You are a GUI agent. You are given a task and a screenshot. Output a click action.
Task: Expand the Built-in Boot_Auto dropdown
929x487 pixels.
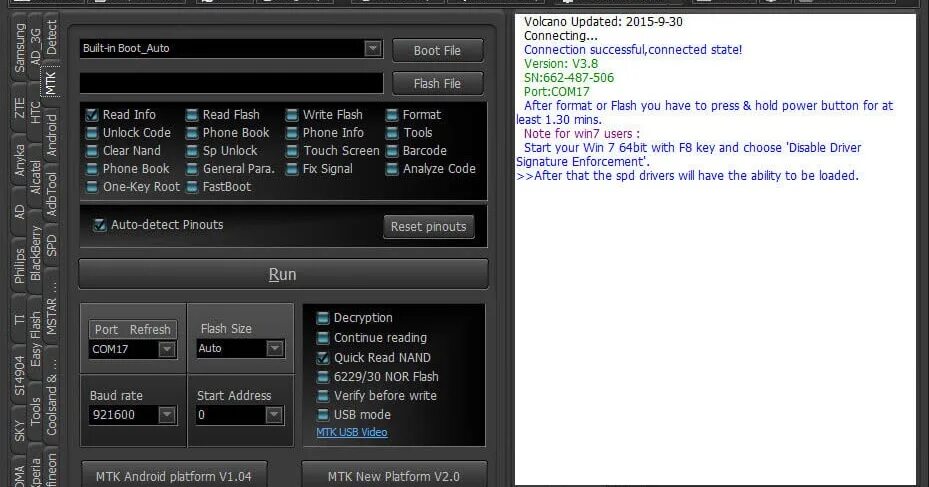pos(373,49)
